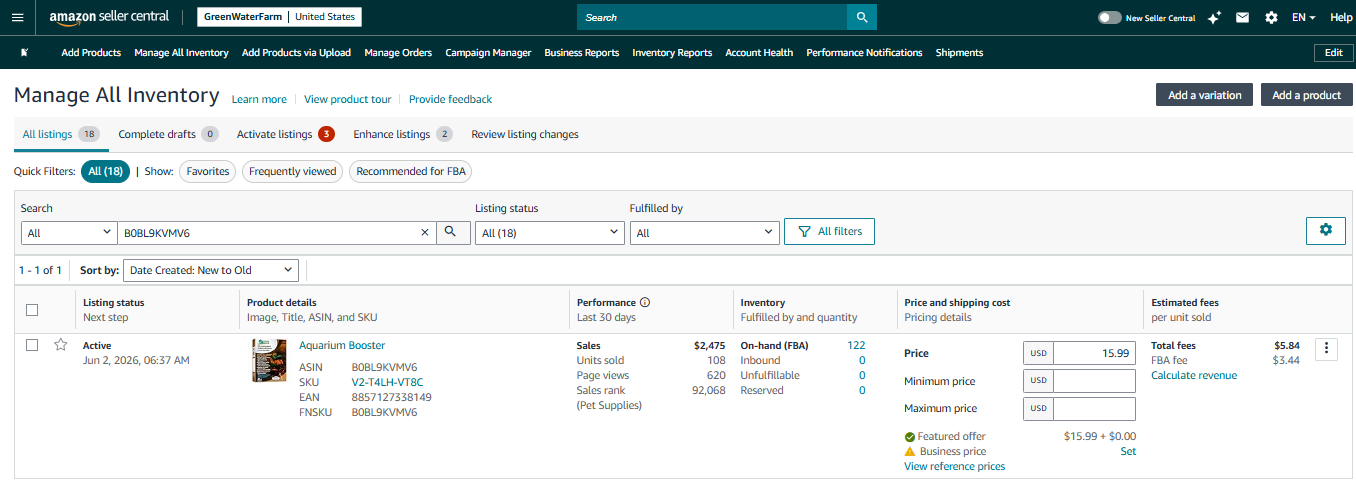
Task: Open the sparkle AI assistant icon
Action: (x=1214, y=17)
